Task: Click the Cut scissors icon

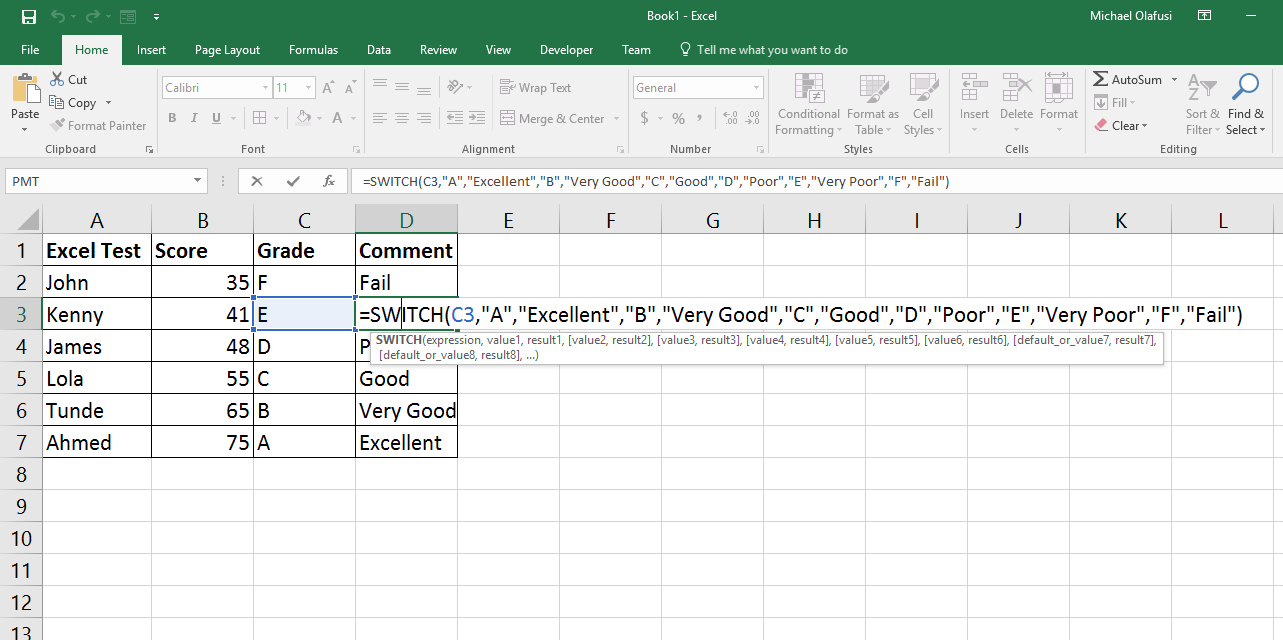Action: pyautogui.click(x=57, y=79)
